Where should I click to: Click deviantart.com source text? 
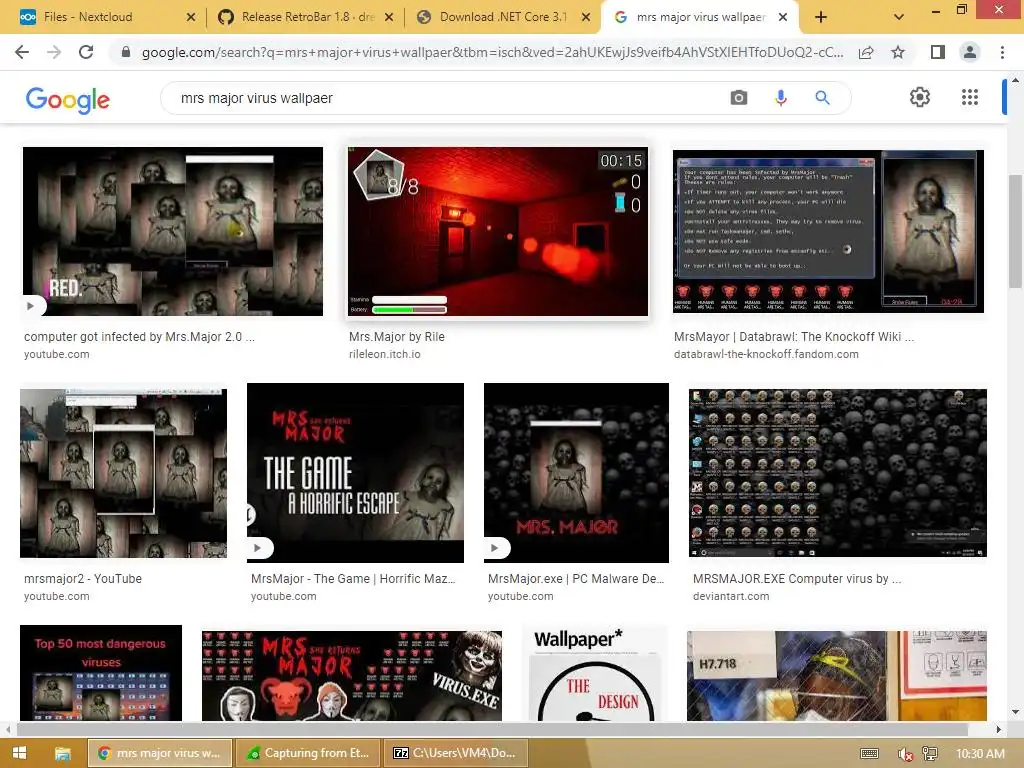coord(731,596)
